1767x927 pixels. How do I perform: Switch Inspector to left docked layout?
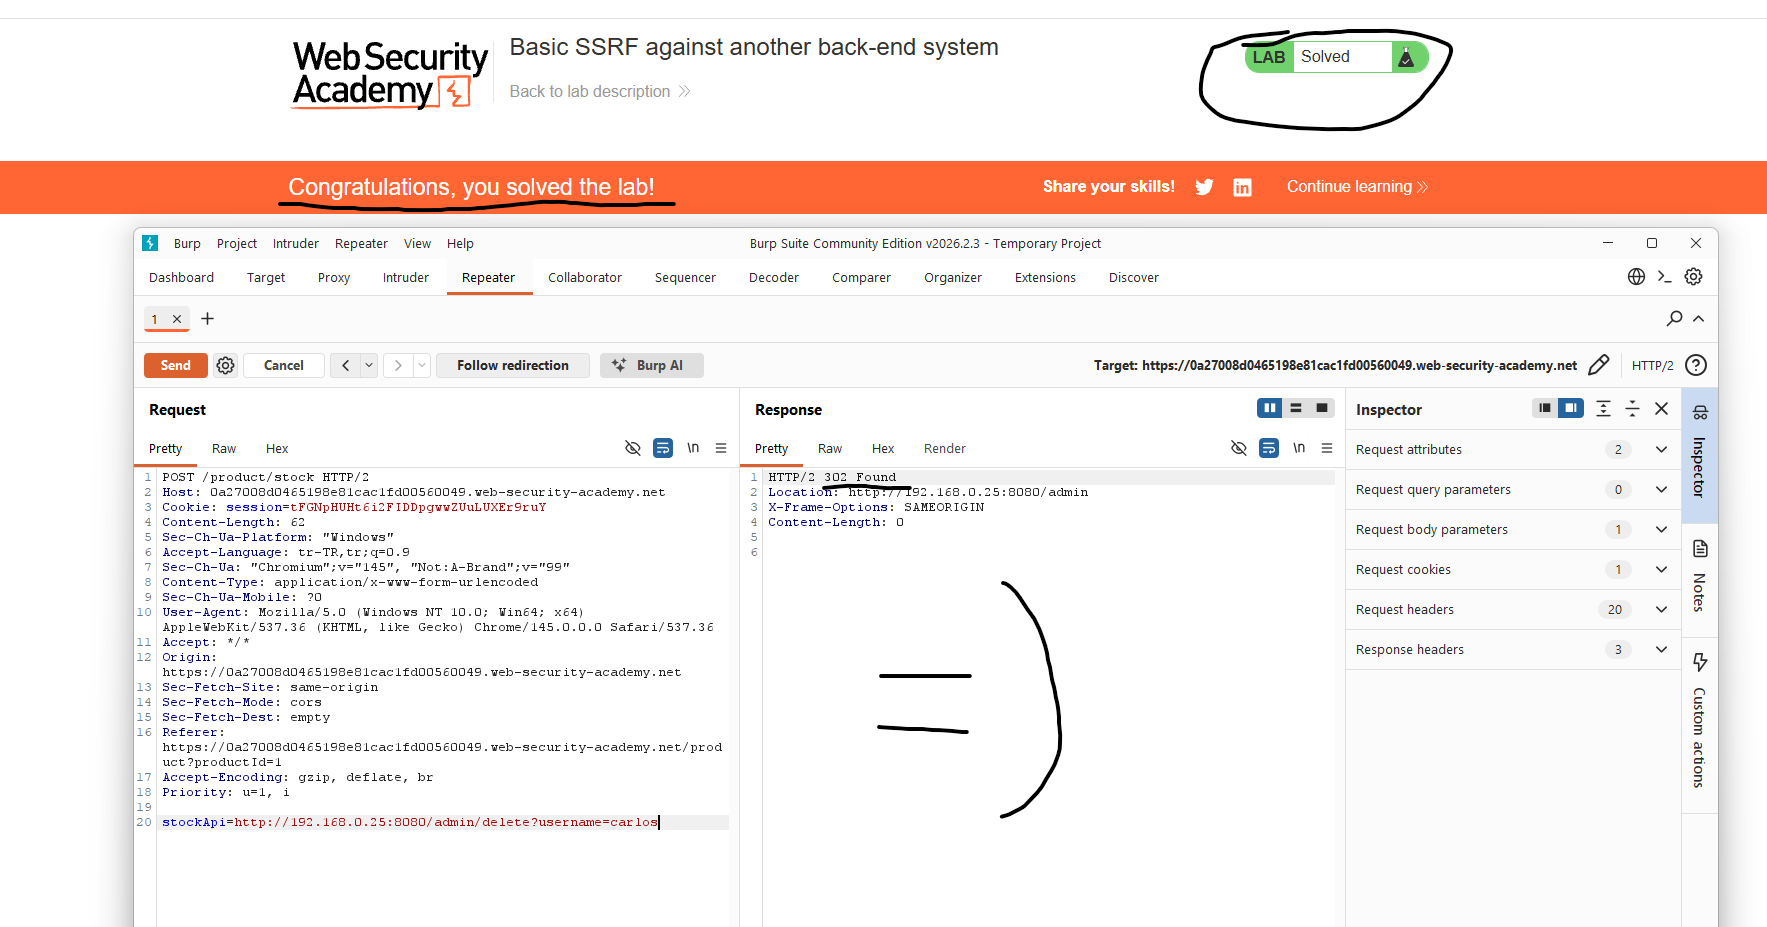pyautogui.click(x=1545, y=408)
